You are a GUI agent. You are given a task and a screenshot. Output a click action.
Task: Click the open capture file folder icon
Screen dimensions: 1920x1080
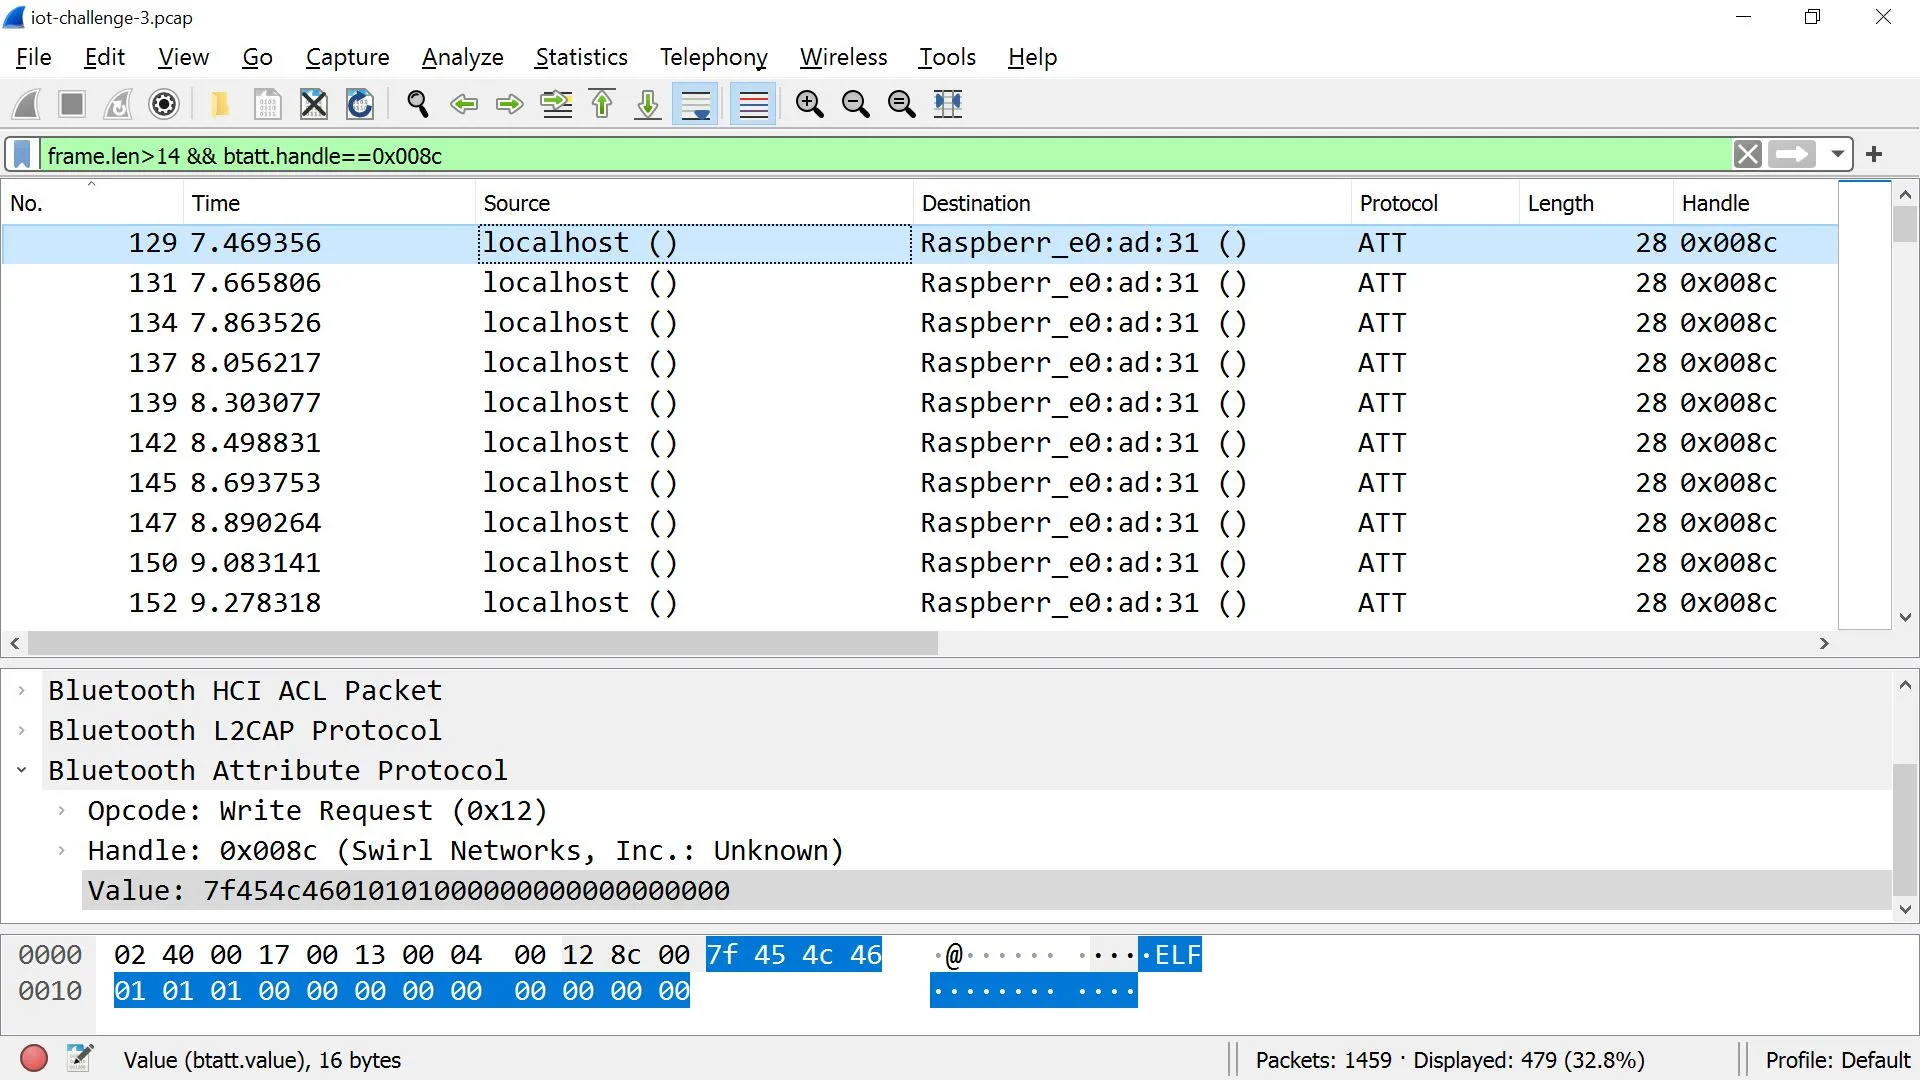pos(219,104)
